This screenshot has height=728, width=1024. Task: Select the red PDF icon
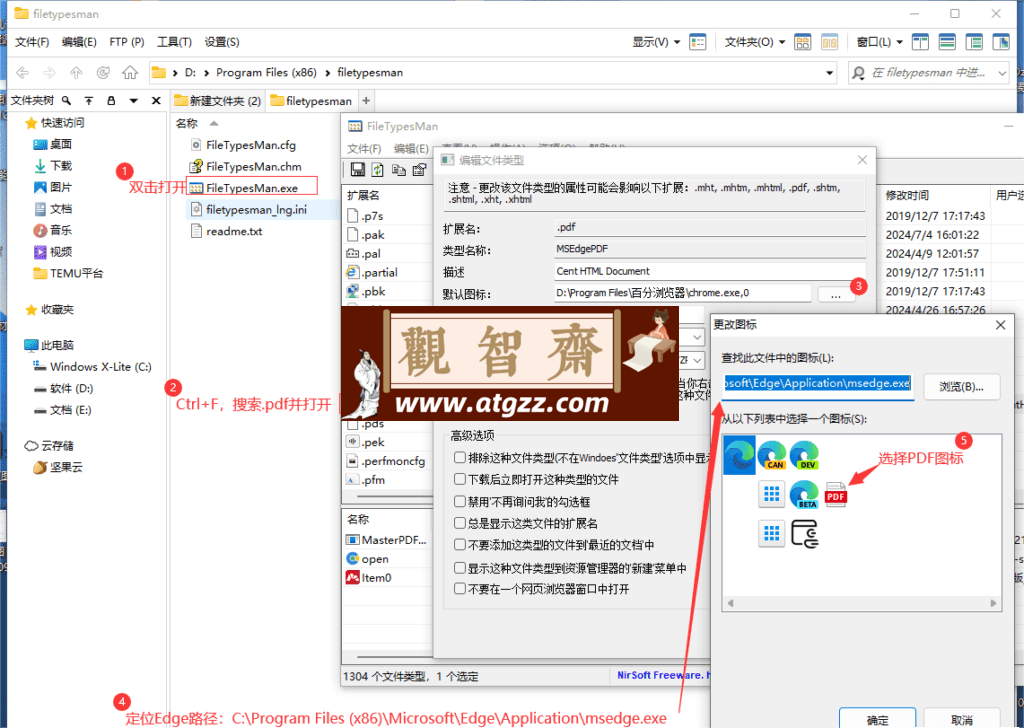click(836, 495)
